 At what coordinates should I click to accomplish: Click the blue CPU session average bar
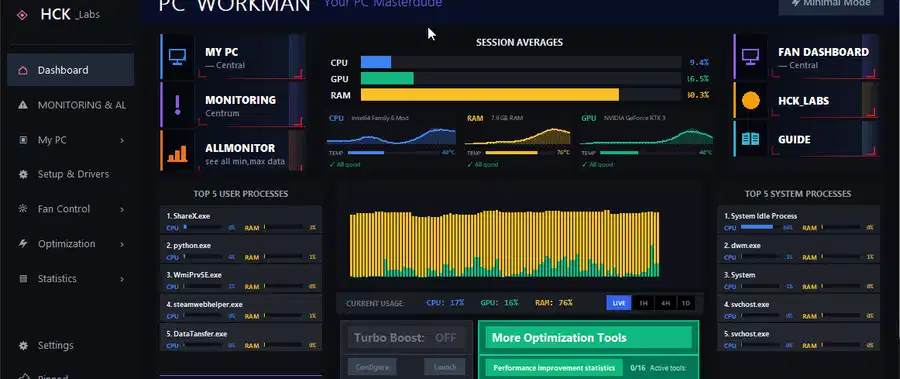click(x=376, y=62)
